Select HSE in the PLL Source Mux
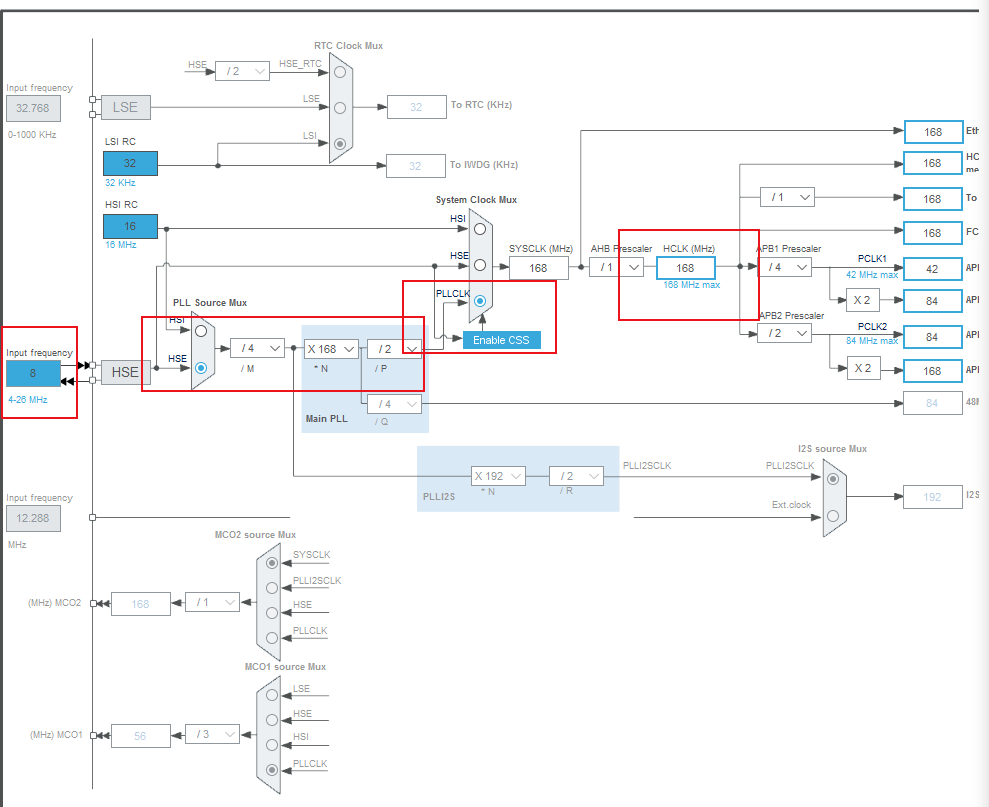Image resolution: width=989 pixels, height=807 pixels. (x=200, y=366)
